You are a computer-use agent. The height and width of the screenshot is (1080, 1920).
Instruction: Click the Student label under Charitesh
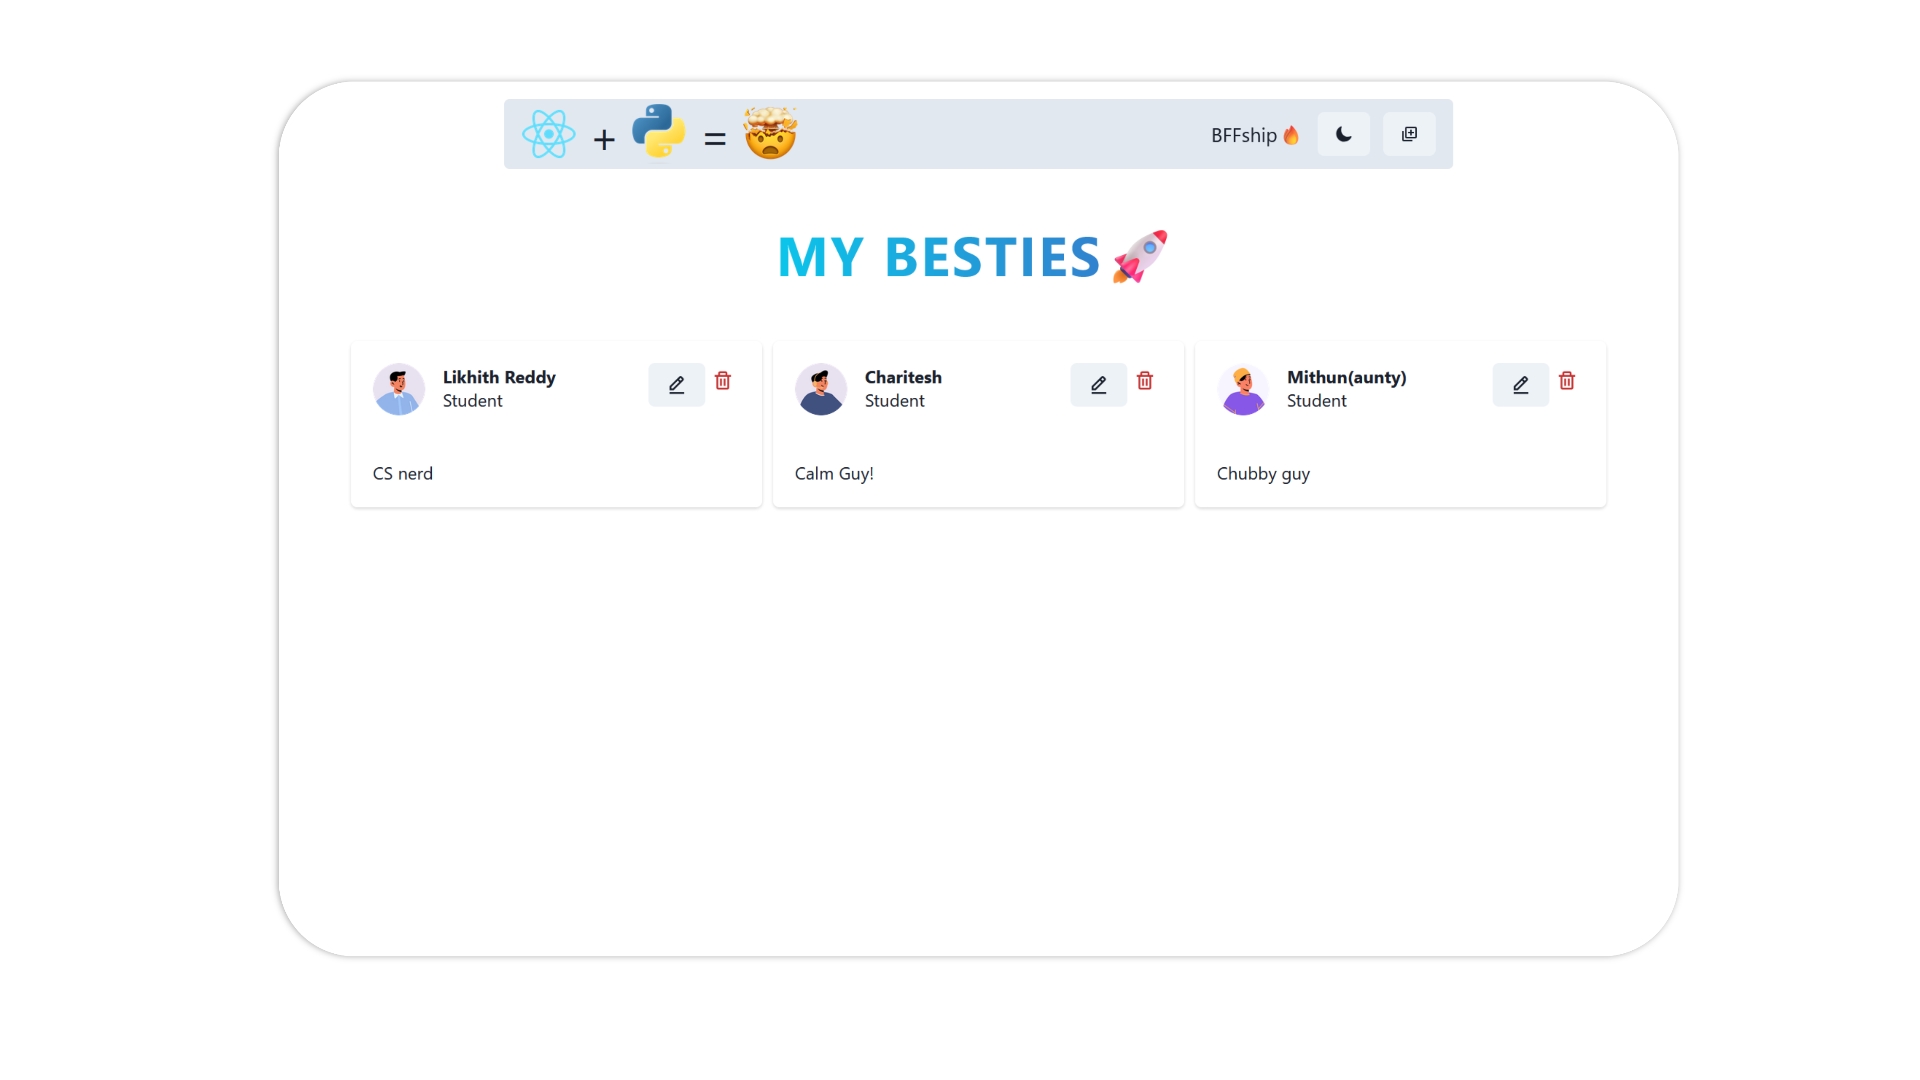pos(895,400)
